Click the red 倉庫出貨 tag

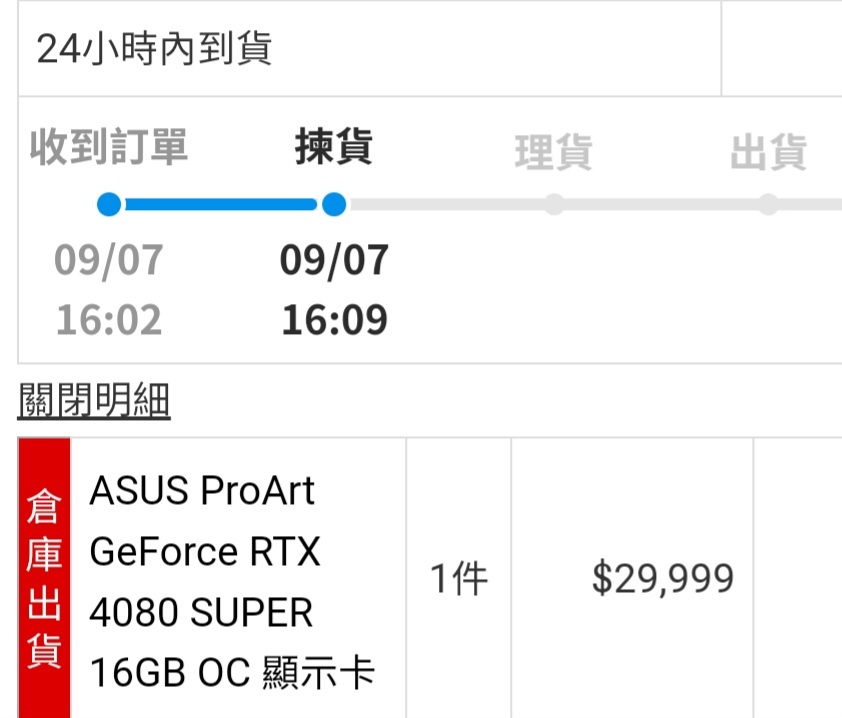[45, 579]
